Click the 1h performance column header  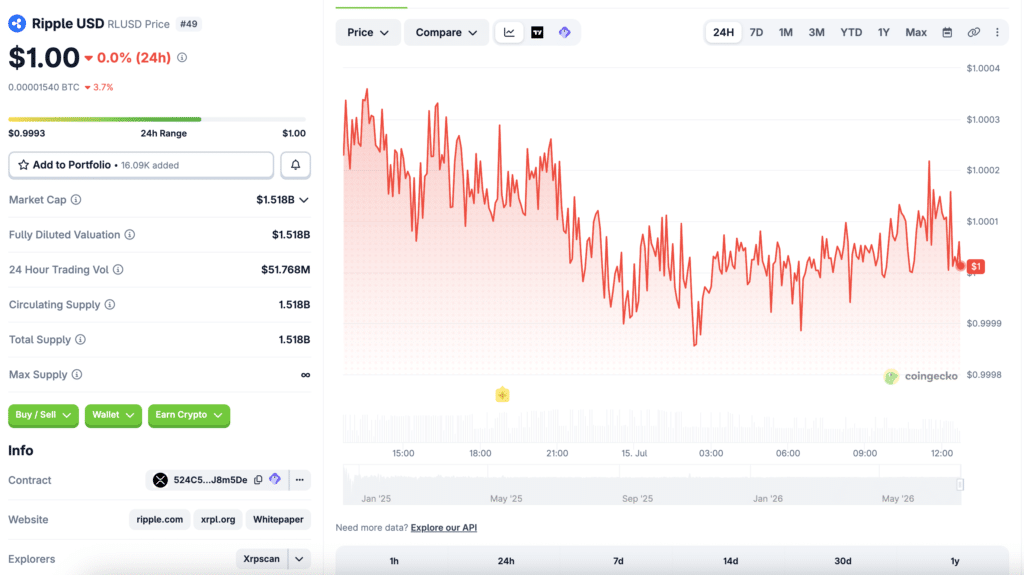394,561
